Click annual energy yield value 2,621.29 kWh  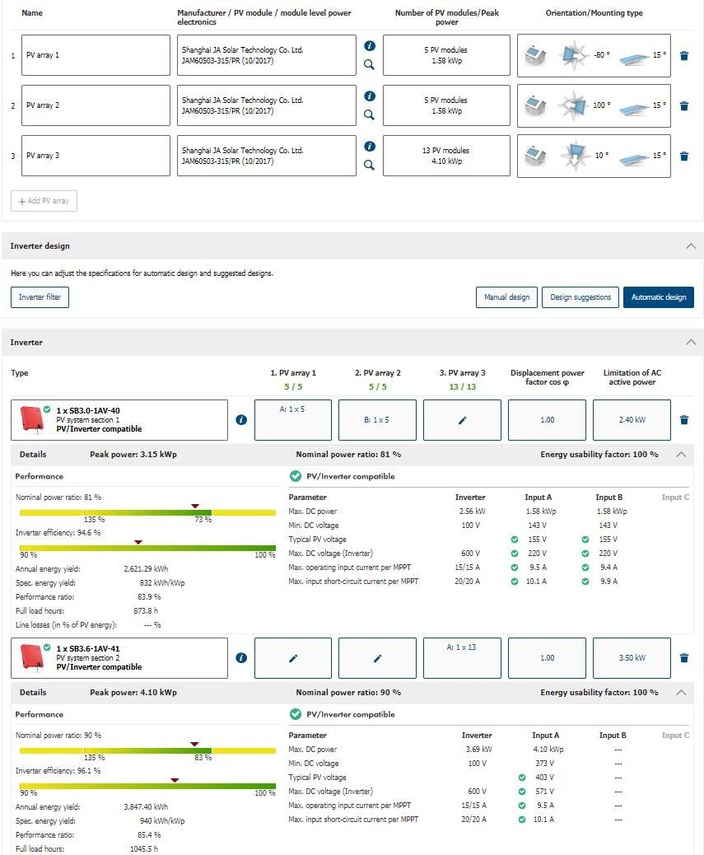(146, 569)
